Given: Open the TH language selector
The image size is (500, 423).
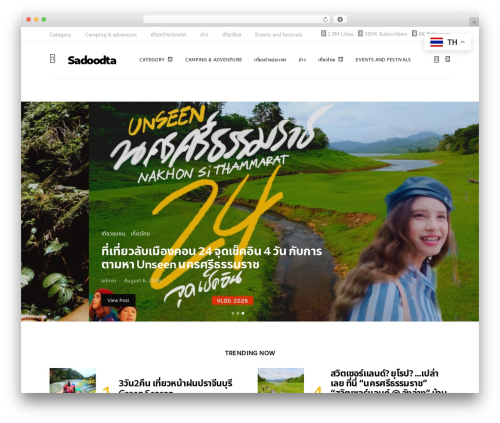Looking at the screenshot, I should [448, 42].
